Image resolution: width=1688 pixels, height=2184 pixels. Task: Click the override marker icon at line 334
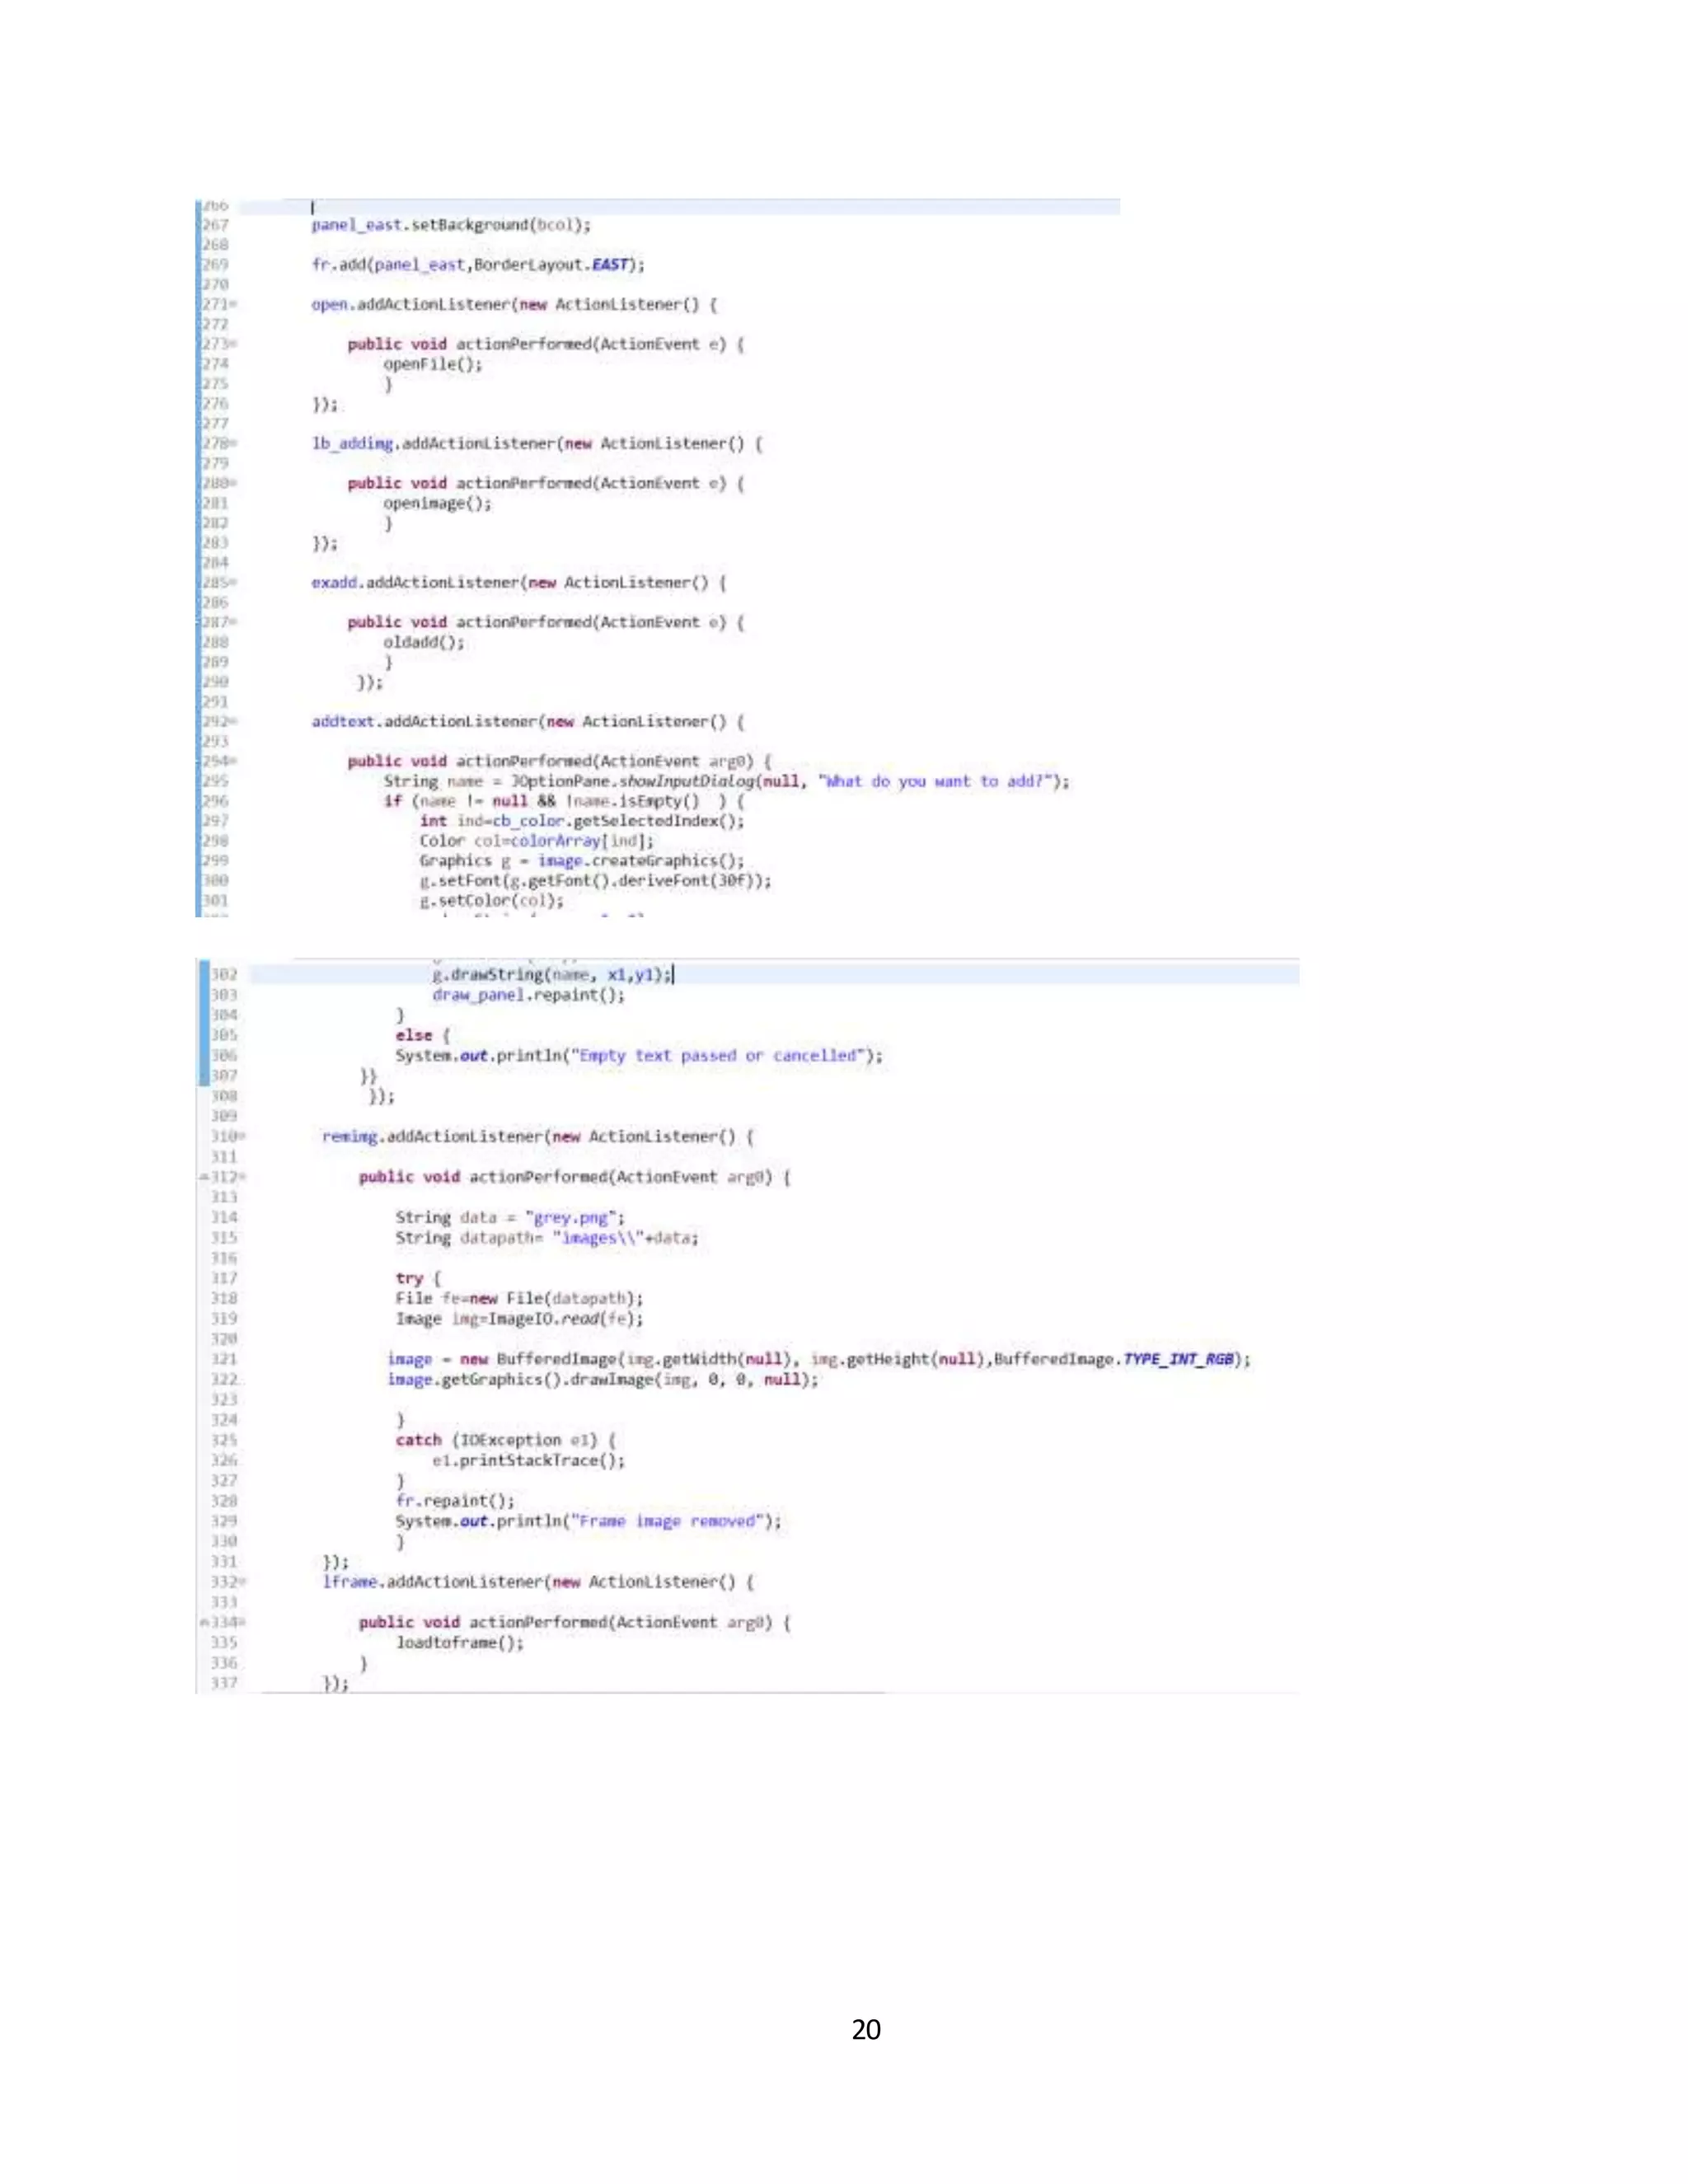click(x=205, y=1623)
